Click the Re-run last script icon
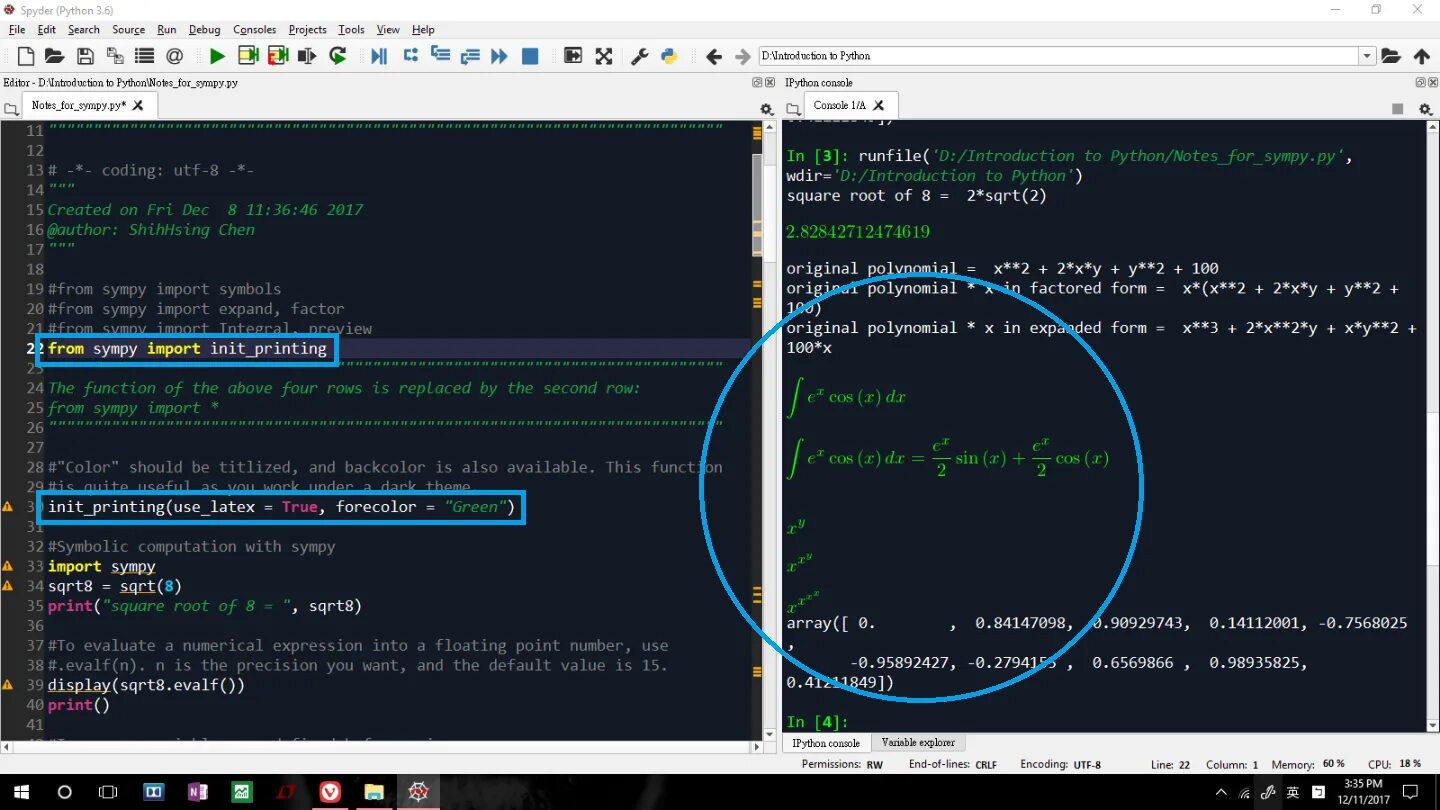Screen dimensions: 1440x810 [x=338, y=56]
